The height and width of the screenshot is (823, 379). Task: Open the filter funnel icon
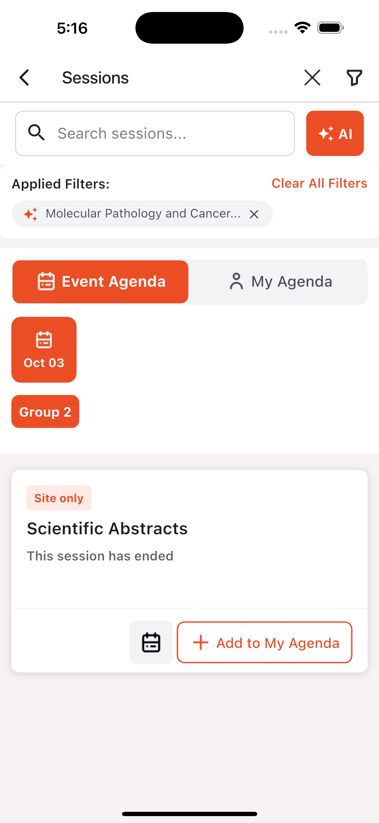point(354,78)
